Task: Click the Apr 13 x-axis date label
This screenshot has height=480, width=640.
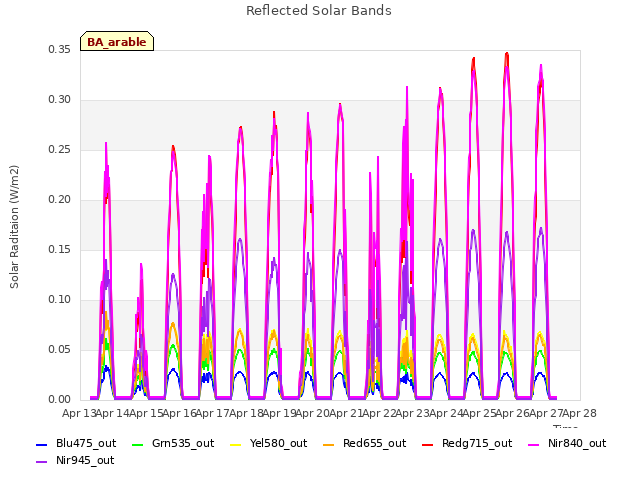Action: (79, 413)
